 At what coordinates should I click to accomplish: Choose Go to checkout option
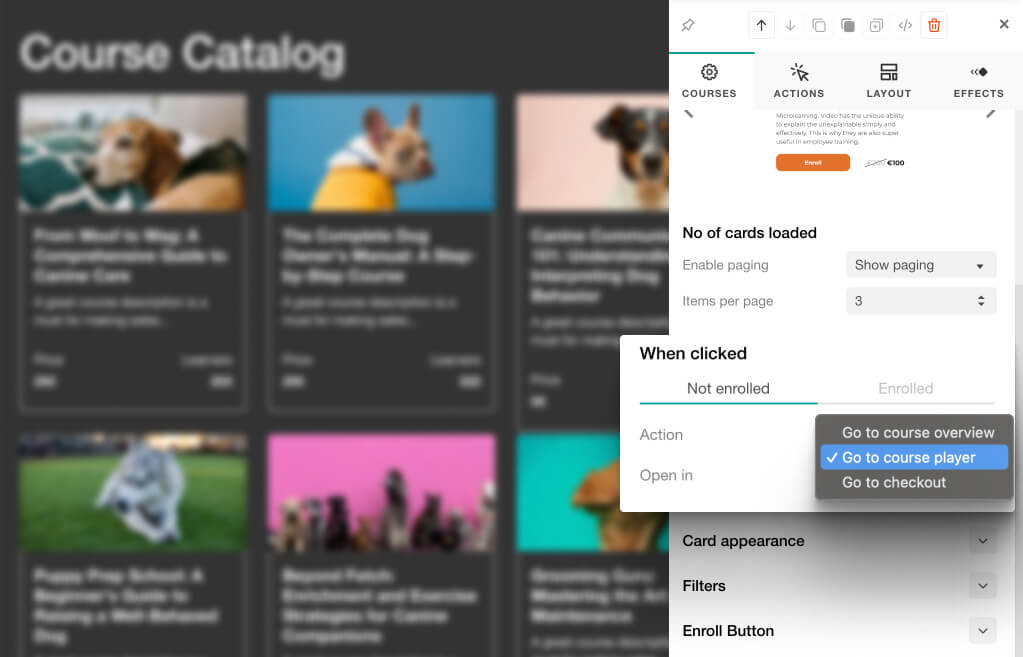[x=914, y=482]
